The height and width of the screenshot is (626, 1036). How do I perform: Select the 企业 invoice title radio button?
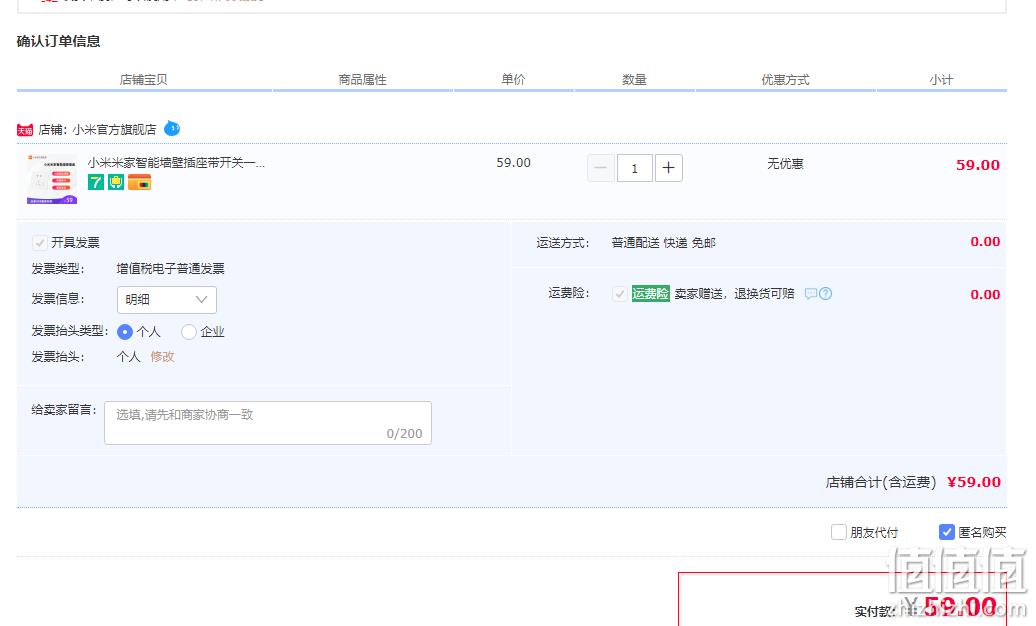coord(188,332)
